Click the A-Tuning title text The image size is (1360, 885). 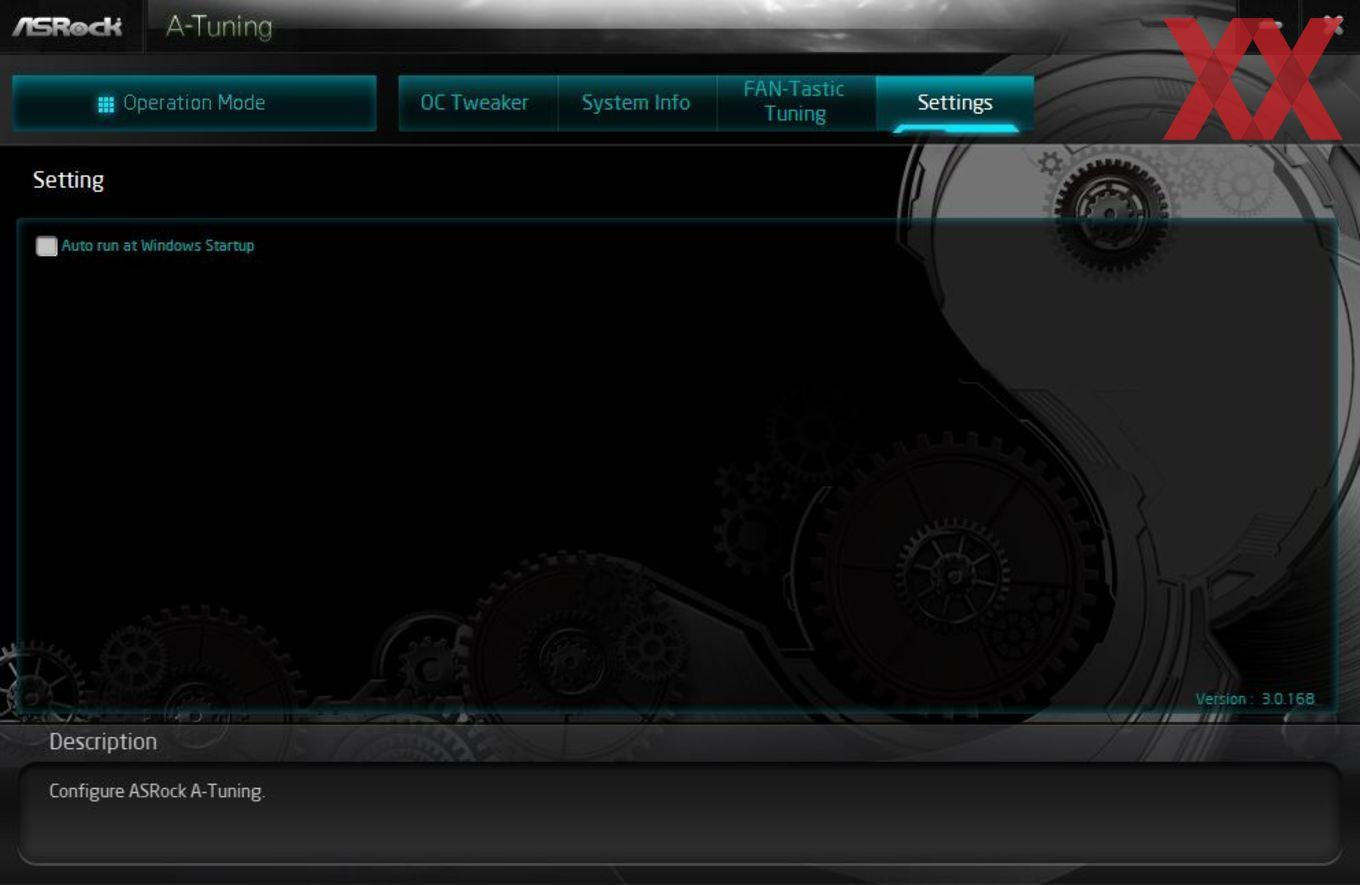219,27
